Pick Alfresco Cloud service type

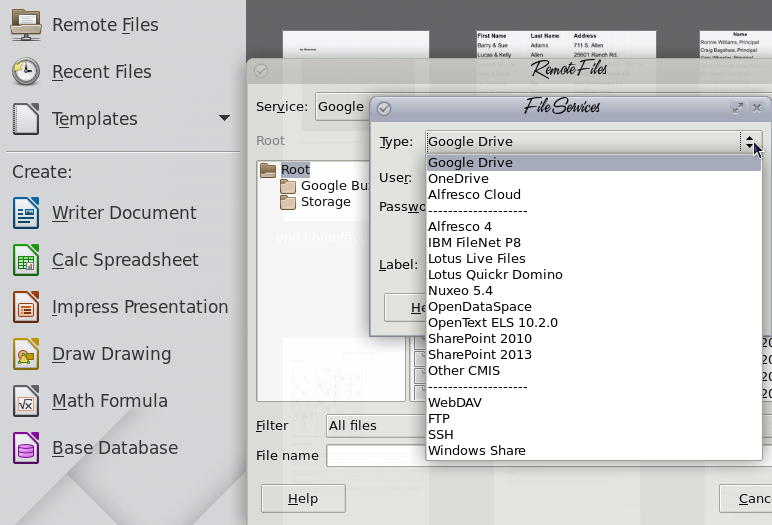click(593, 195)
